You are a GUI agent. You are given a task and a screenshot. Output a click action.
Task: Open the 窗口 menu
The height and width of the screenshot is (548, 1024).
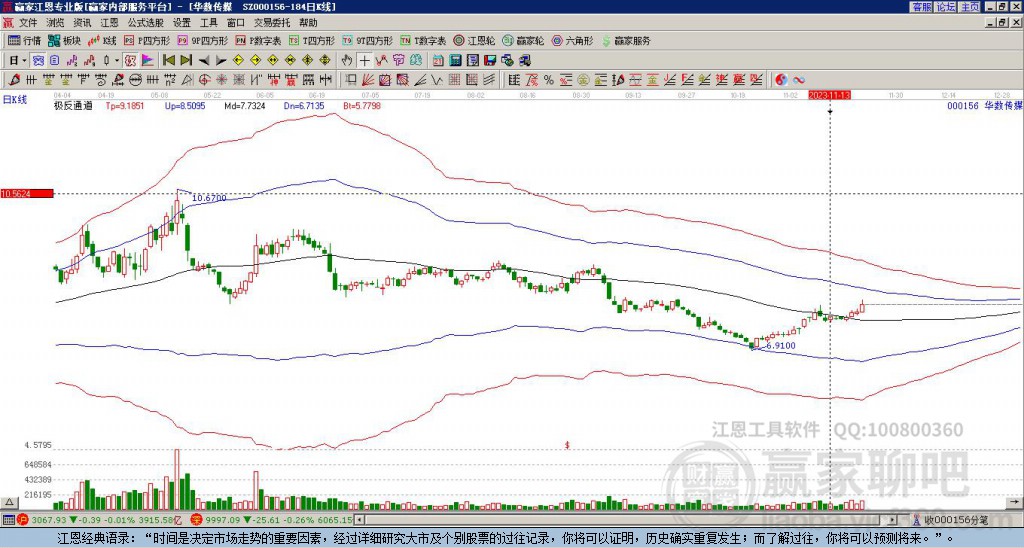pyautogui.click(x=236, y=23)
